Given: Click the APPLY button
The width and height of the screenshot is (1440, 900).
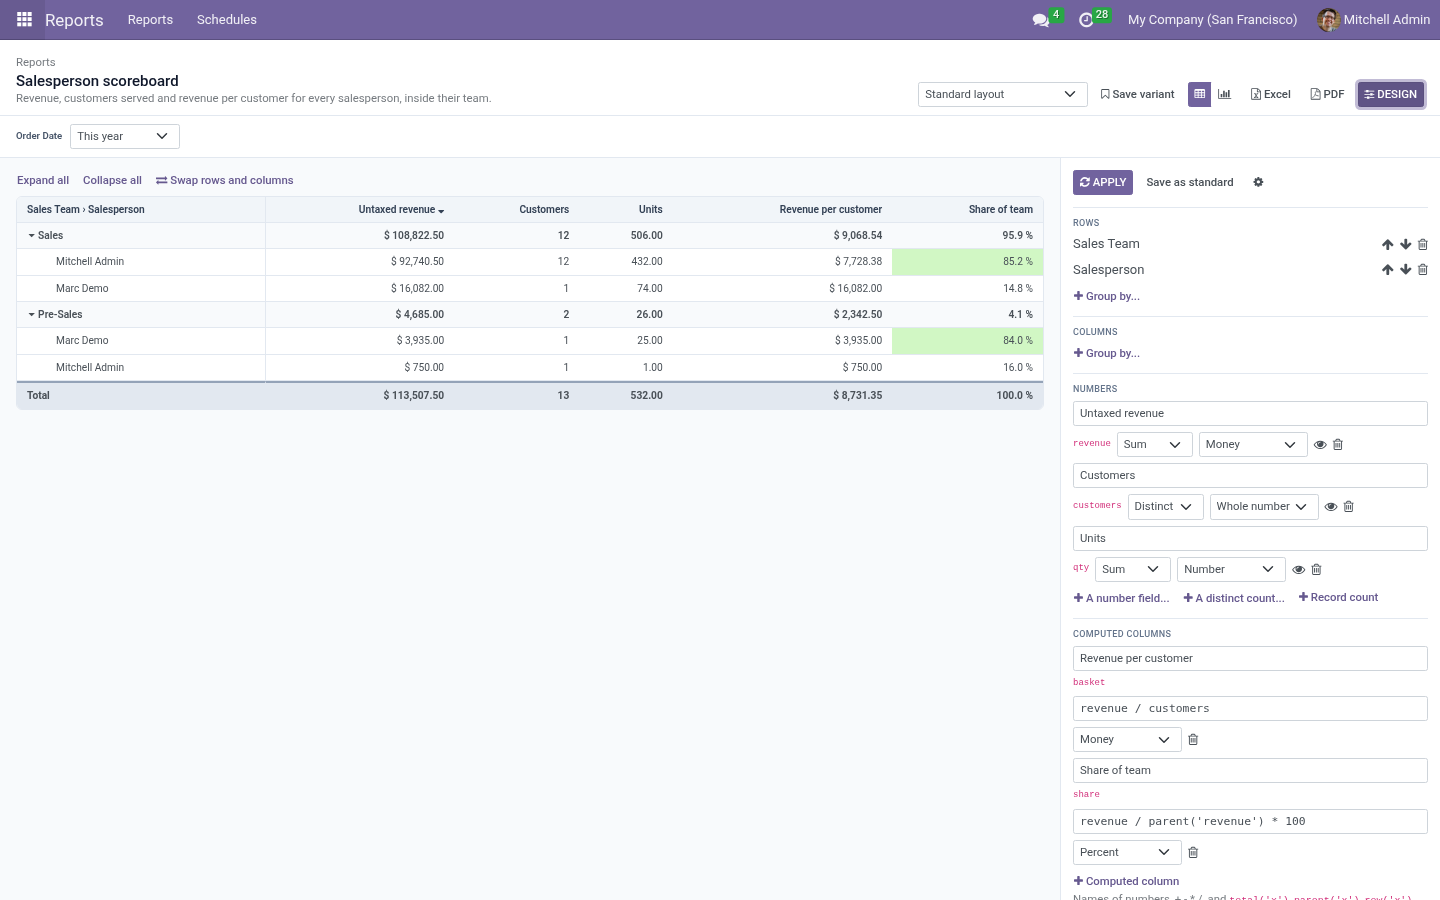Looking at the screenshot, I should (x=1103, y=182).
